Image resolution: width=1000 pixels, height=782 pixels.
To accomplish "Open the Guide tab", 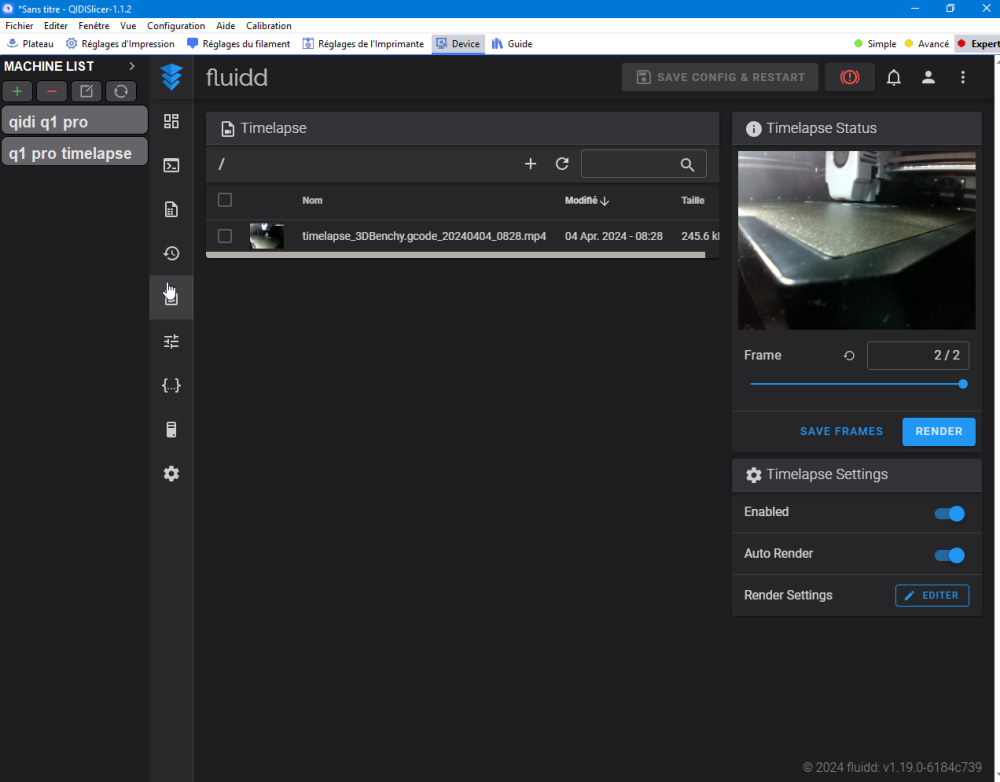I will tap(511, 43).
